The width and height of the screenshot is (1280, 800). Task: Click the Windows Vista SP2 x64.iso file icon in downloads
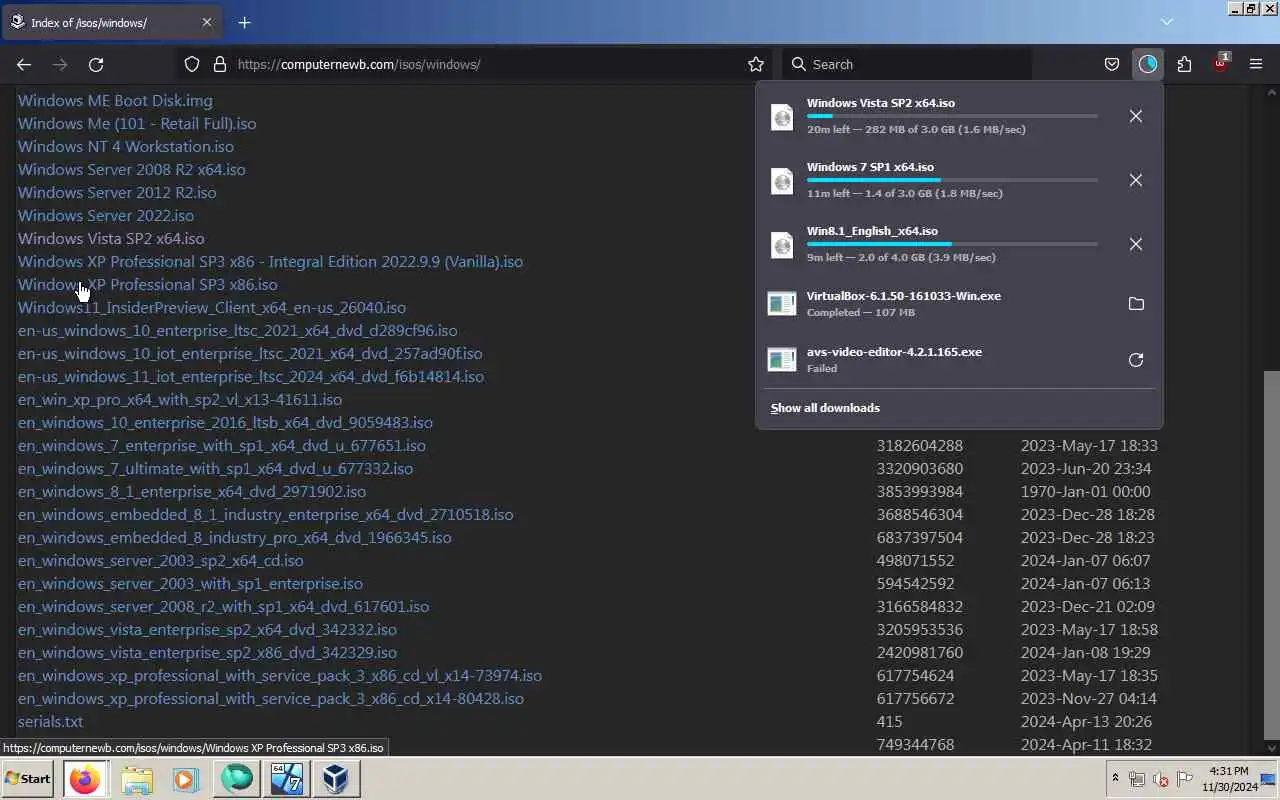coord(782,117)
